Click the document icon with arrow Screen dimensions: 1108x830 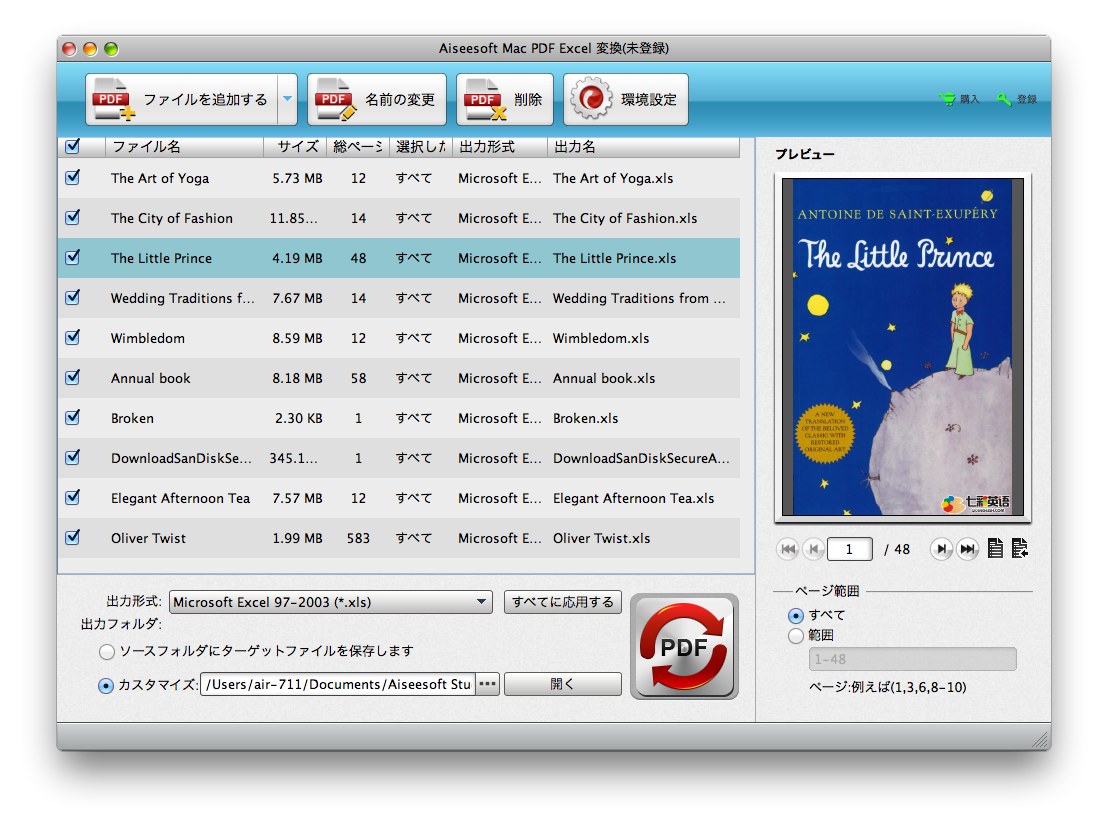tap(1020, 548)
